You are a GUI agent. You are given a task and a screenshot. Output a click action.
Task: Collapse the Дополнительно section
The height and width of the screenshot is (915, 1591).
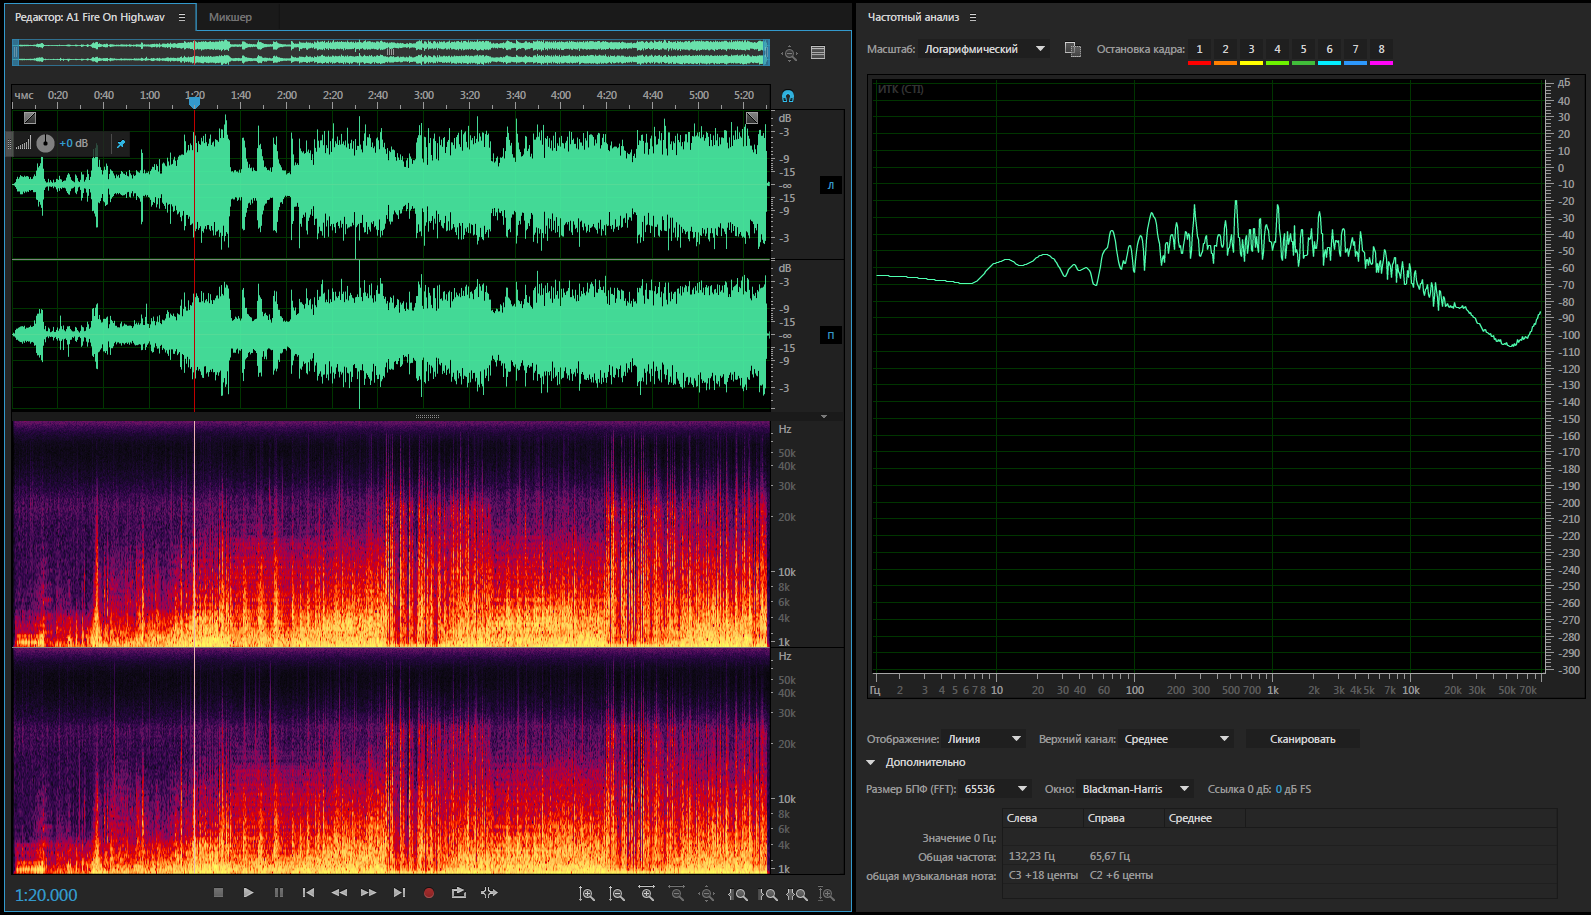(871, 763)
